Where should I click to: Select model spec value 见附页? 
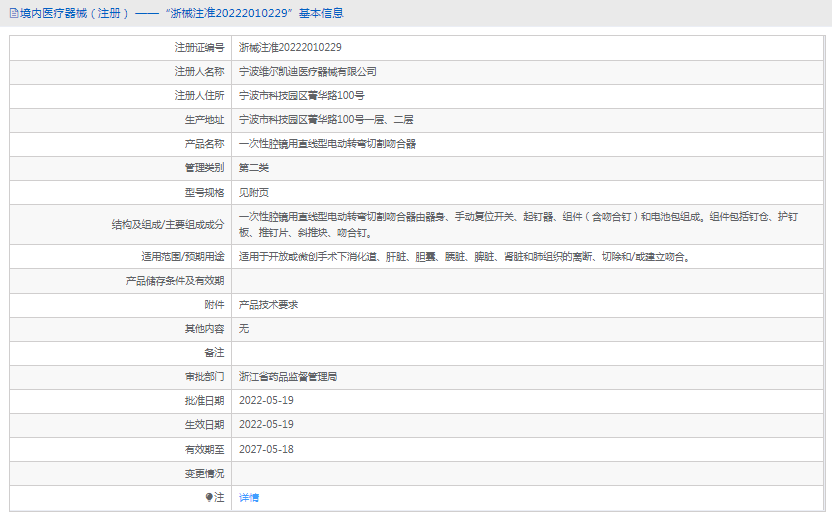coord(254,193)
